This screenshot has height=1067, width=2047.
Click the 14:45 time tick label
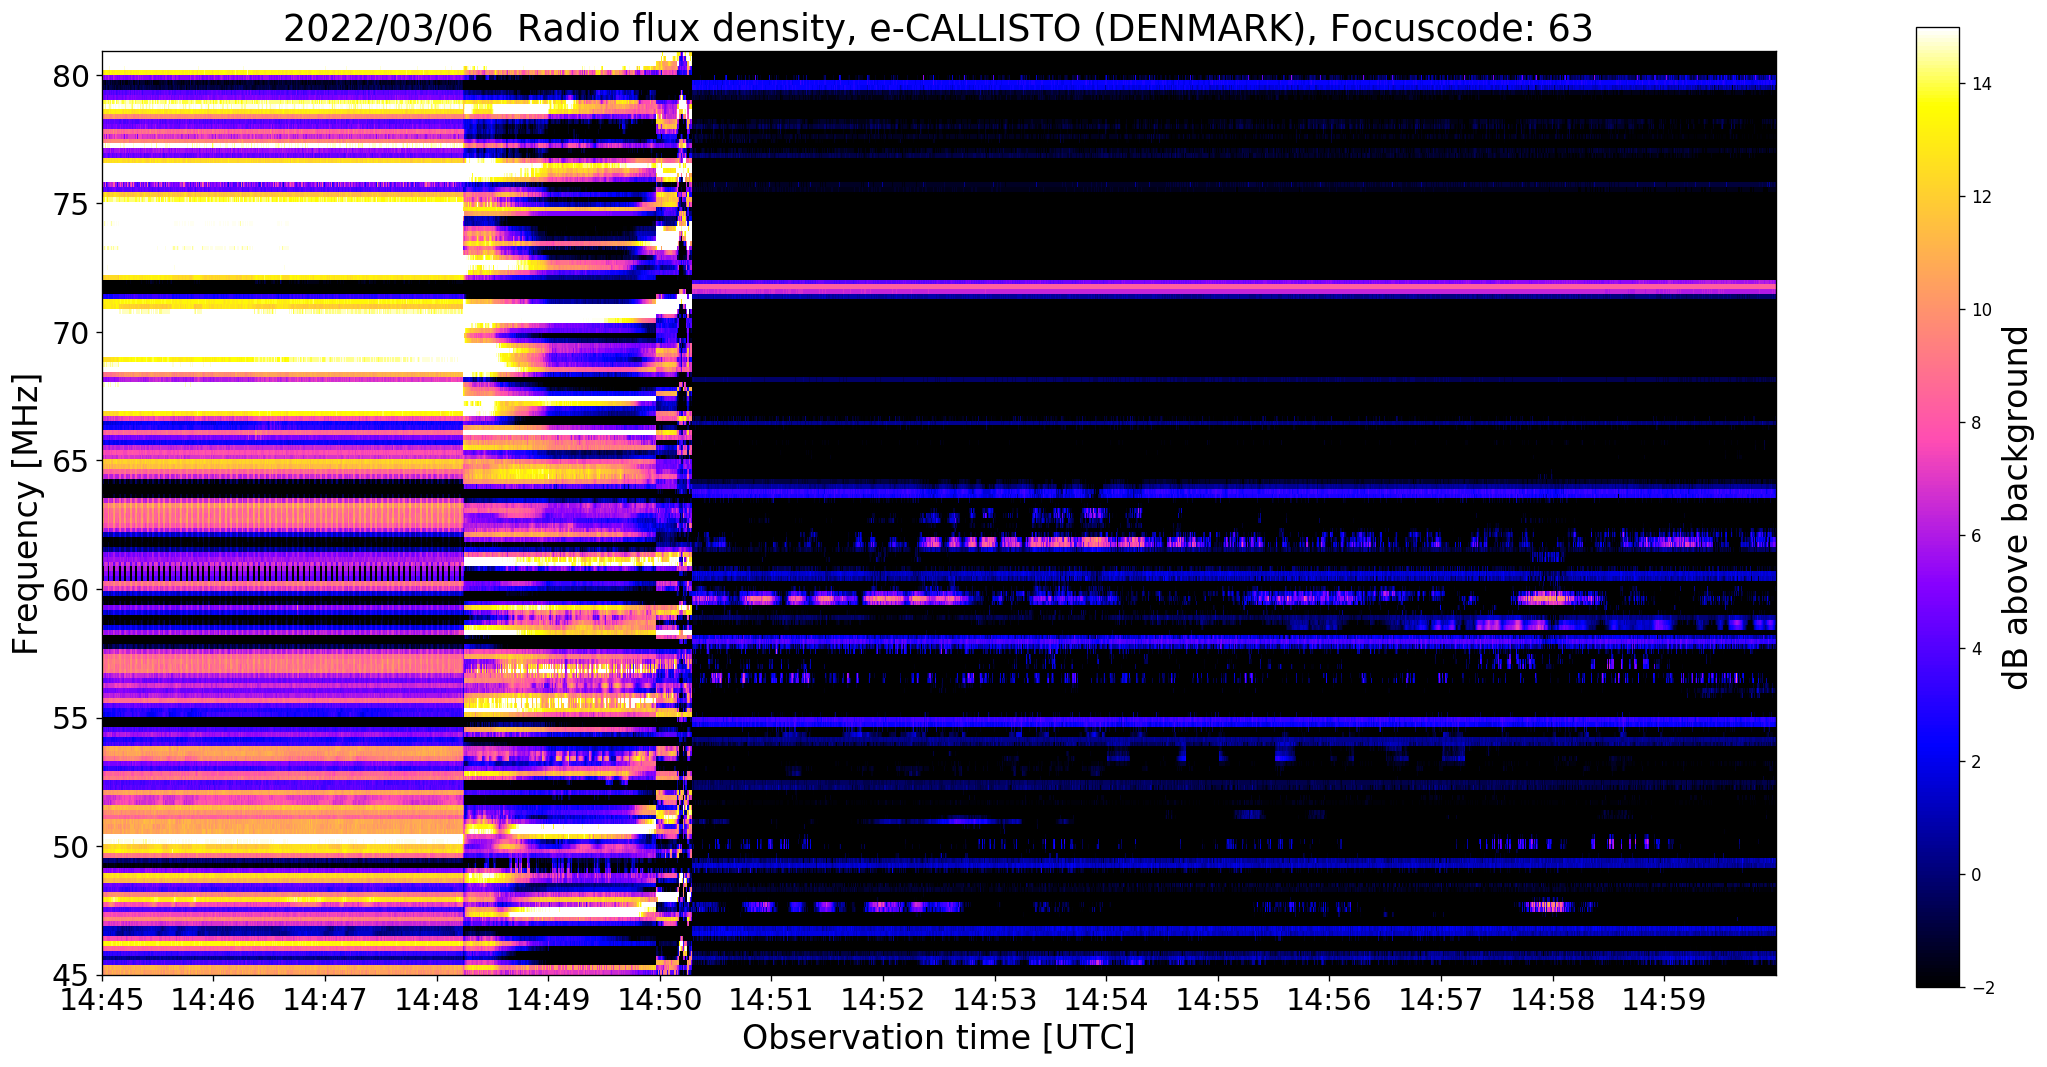[x=102, y=999]
